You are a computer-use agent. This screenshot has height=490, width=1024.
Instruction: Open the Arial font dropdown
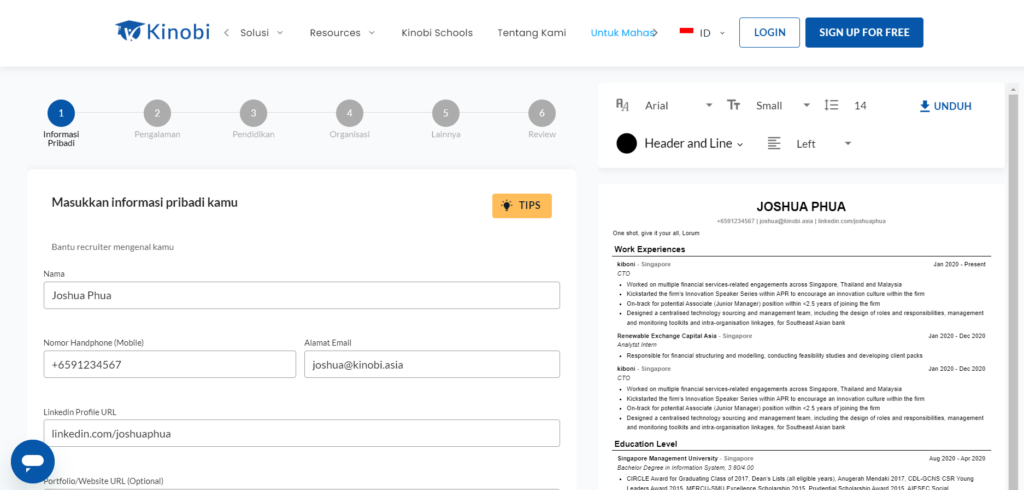click(678, 105)
